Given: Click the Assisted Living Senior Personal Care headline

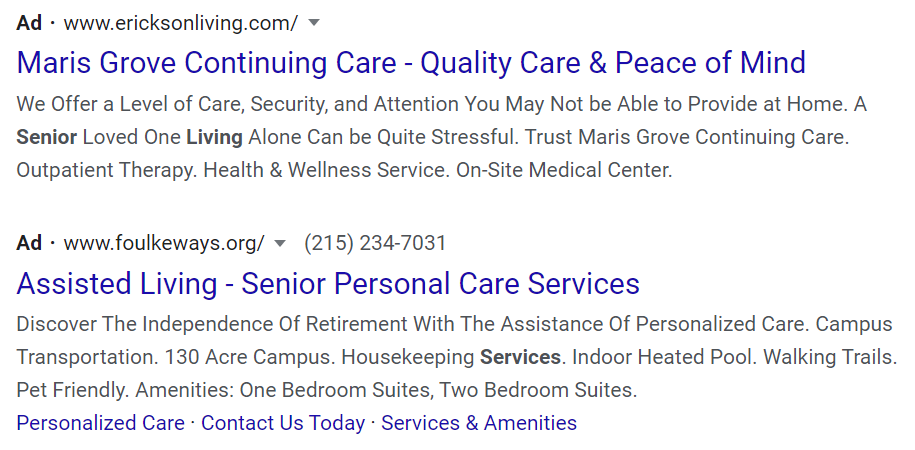Looking at the screenshot, I should (328, 283).
